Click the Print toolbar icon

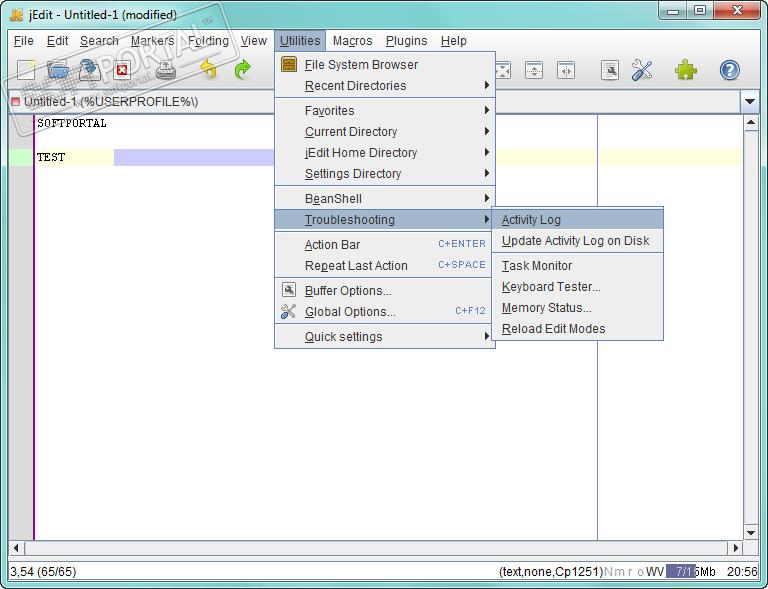coord(166,70)
